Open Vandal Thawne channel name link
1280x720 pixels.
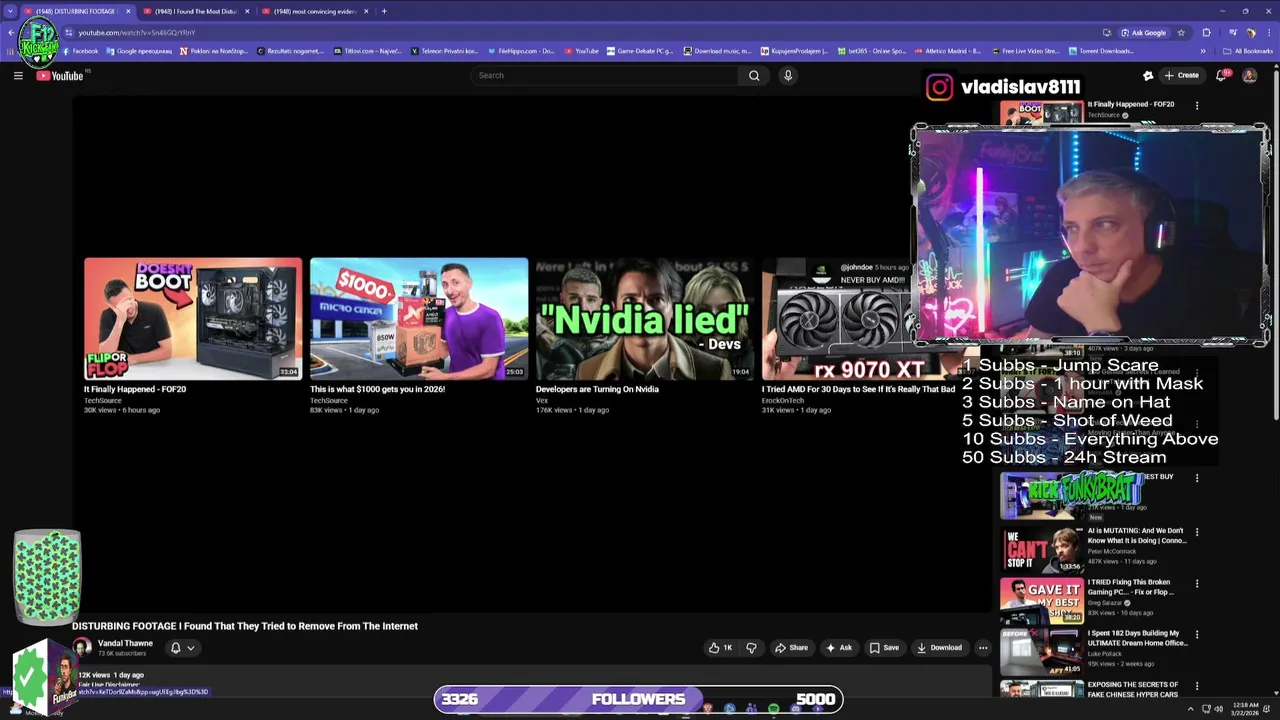pyautogui.click(x=125, y=643)
